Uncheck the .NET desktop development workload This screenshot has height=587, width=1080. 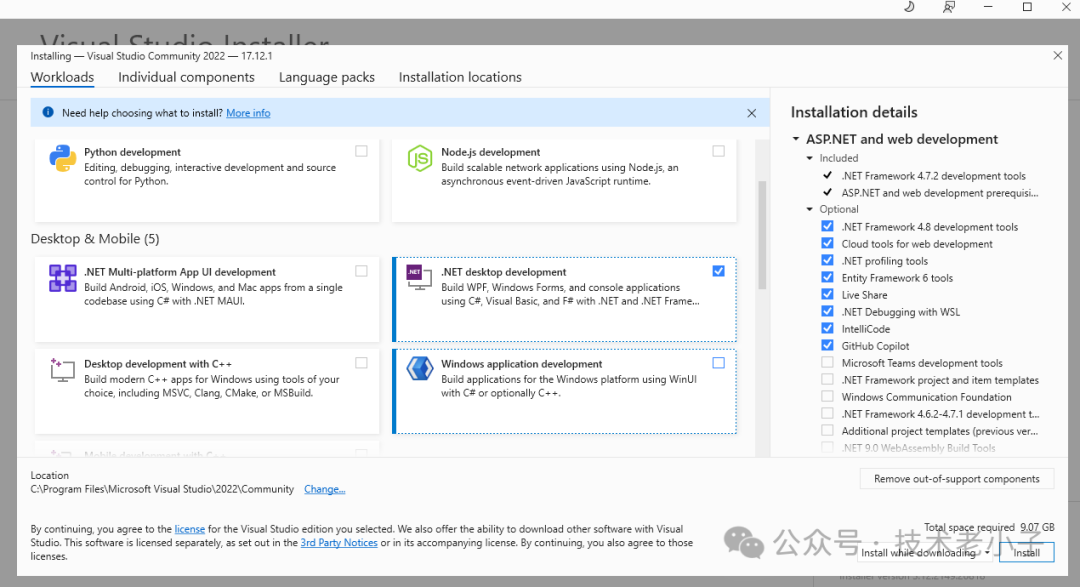tap(719, 271)
